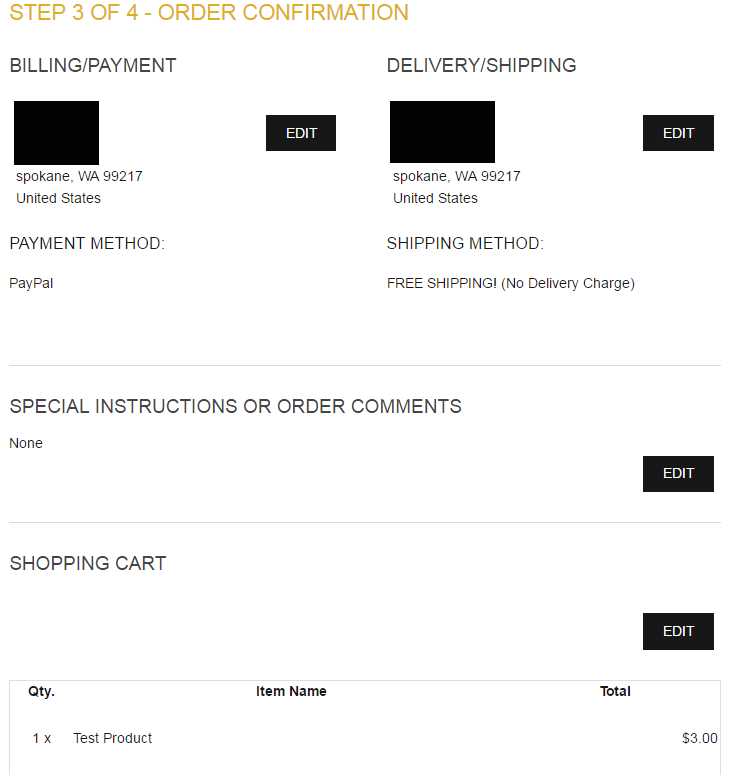
Task: Click the Step 3 of 4 heading
Action: [209, 13]
